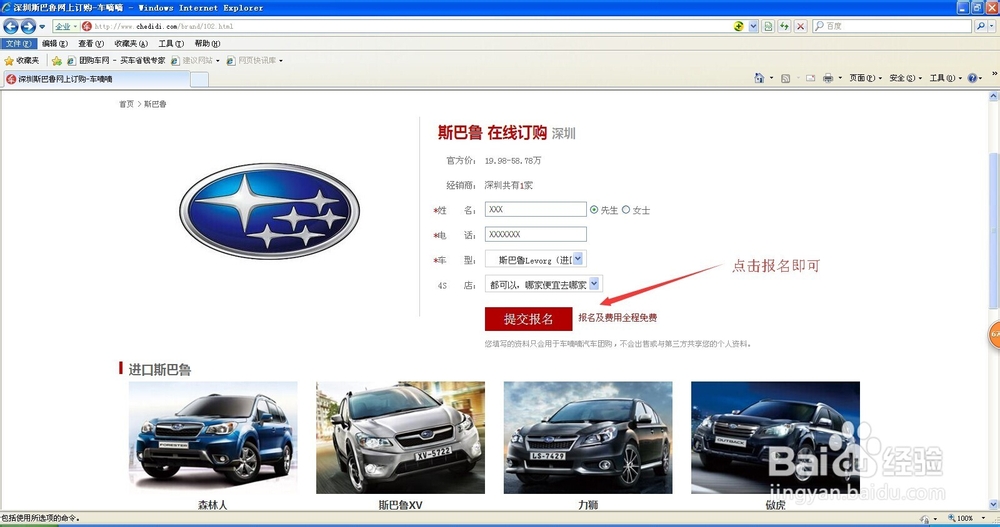
Task: Click the 收藏夹 star favorites button
Action: pyautogui.click(x=22, y=61)
